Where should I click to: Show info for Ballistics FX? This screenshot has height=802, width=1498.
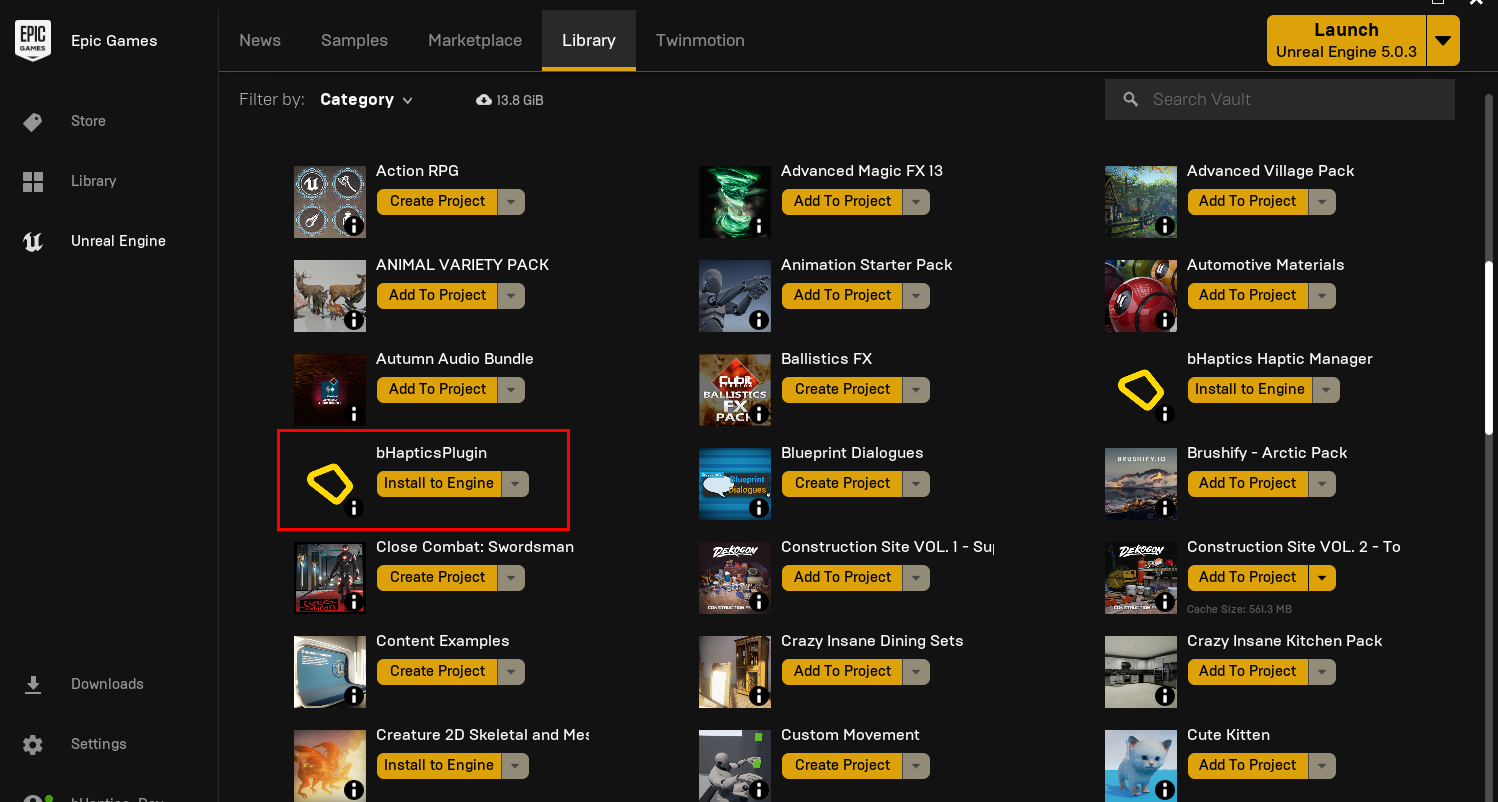pos(759,414)
